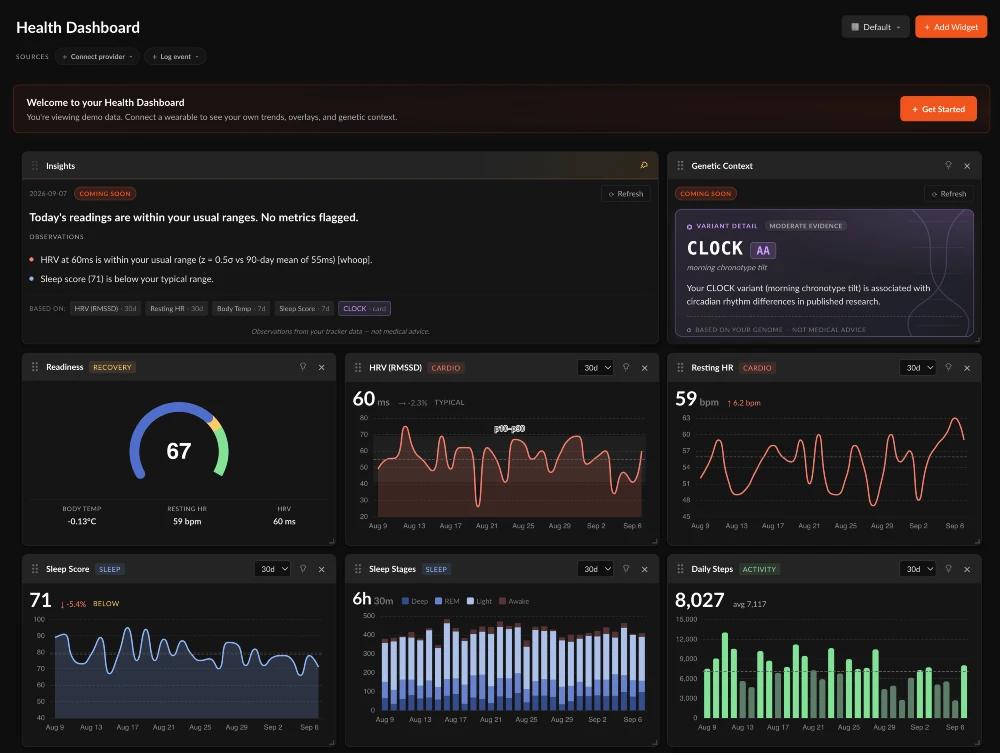Grab the Genetic Context drag handle
The height and width of the screenshot is (753, 1000).
click(x=680, y=166)
